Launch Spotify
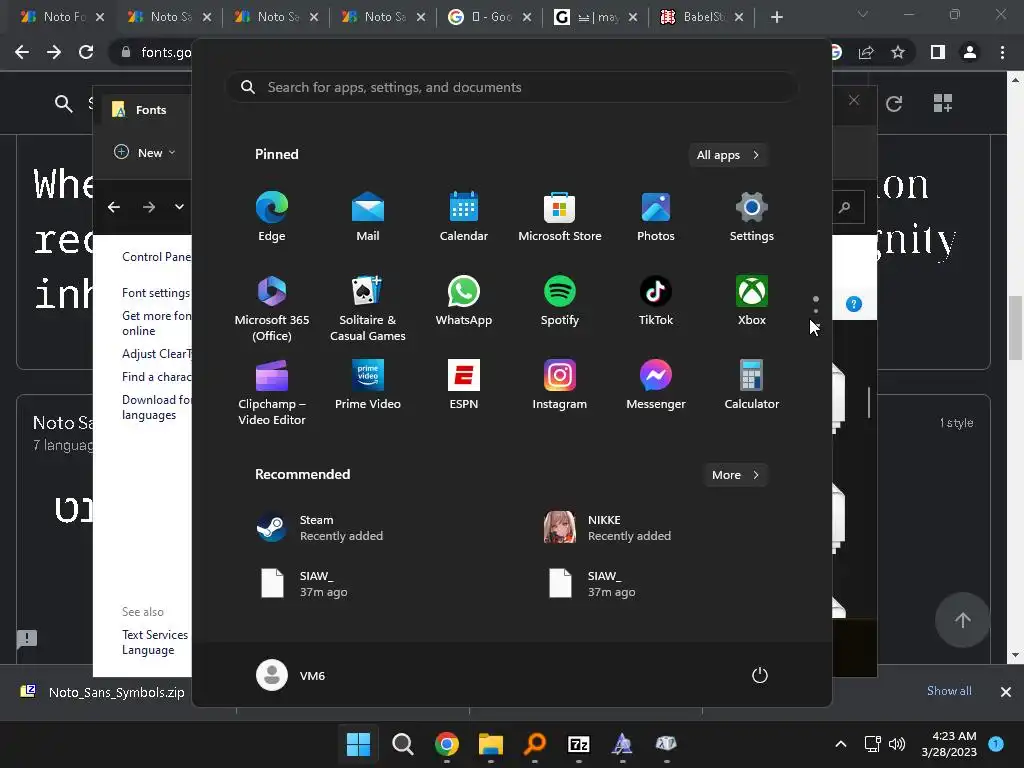1024x768 pixels. click(560, 300)
